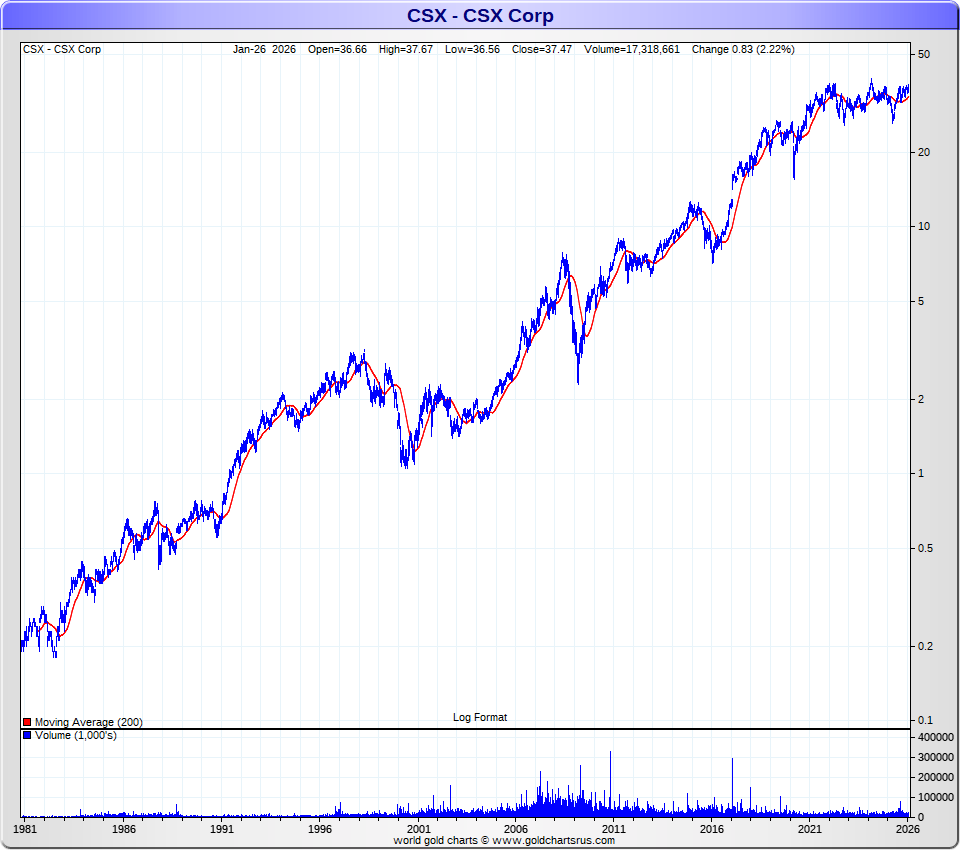The width and height of the screenshot is (960, 850).
Task: Click the 'Close=37.47' value
Action: [542, 49]
